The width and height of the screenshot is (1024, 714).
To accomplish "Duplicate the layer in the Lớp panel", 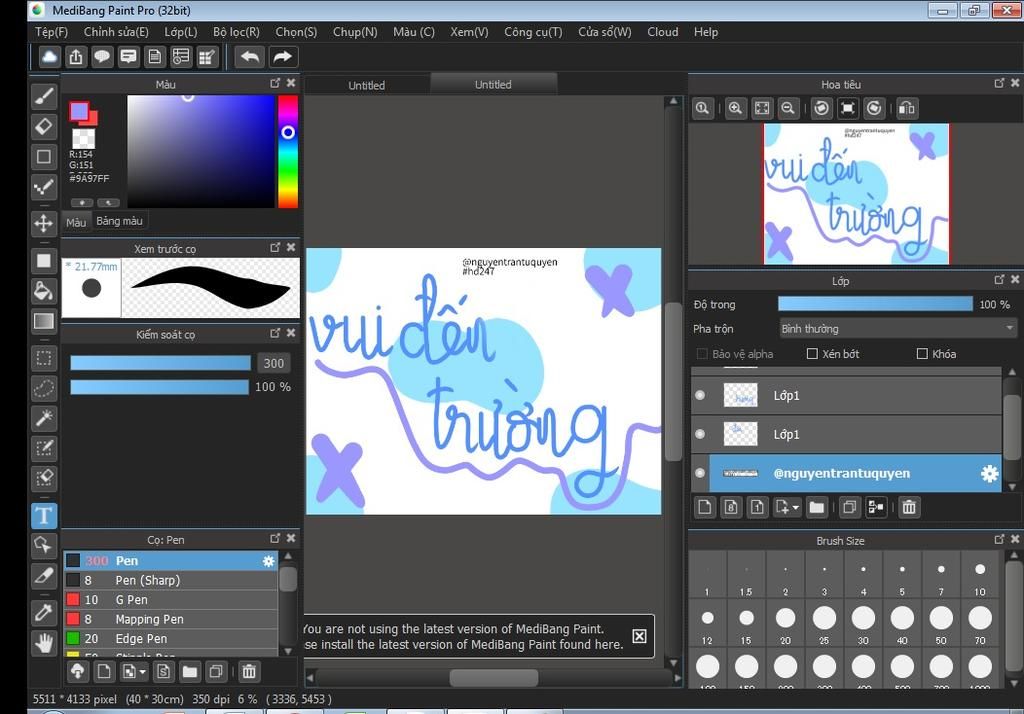I will (849, 507).
